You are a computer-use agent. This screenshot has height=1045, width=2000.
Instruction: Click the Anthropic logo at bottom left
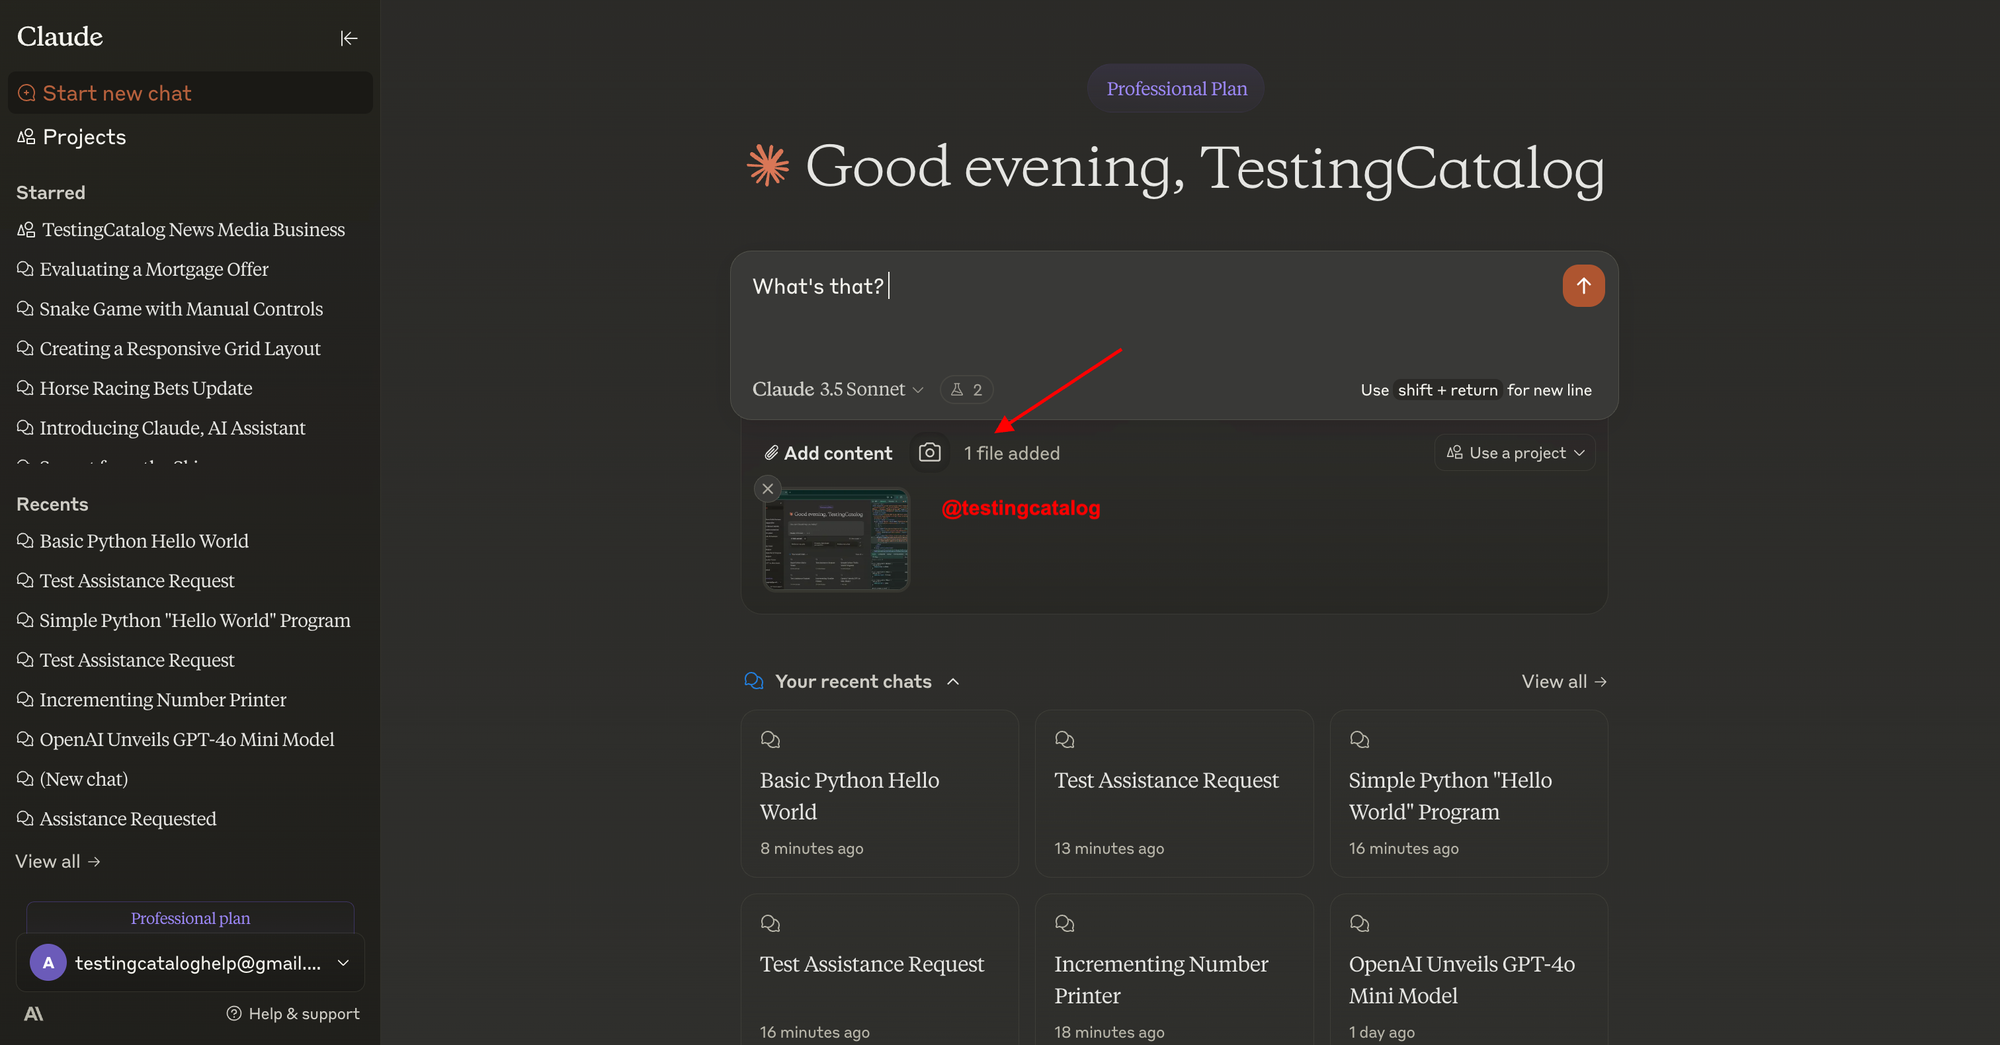pyautogui.click(x=33, y=1013)
